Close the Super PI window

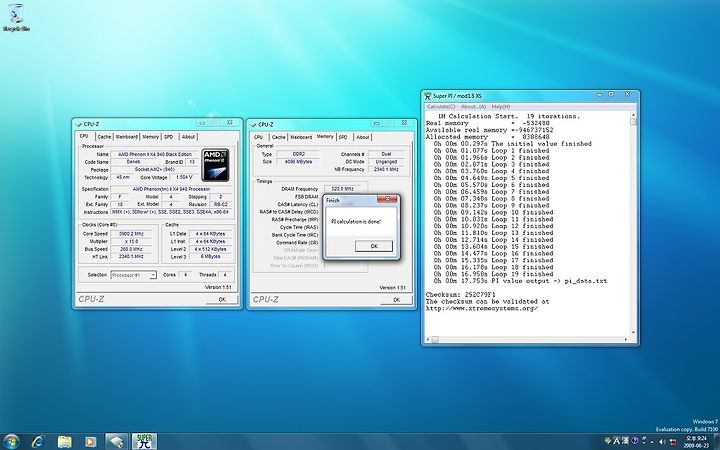pyautogui.click(x=628, y=94)
